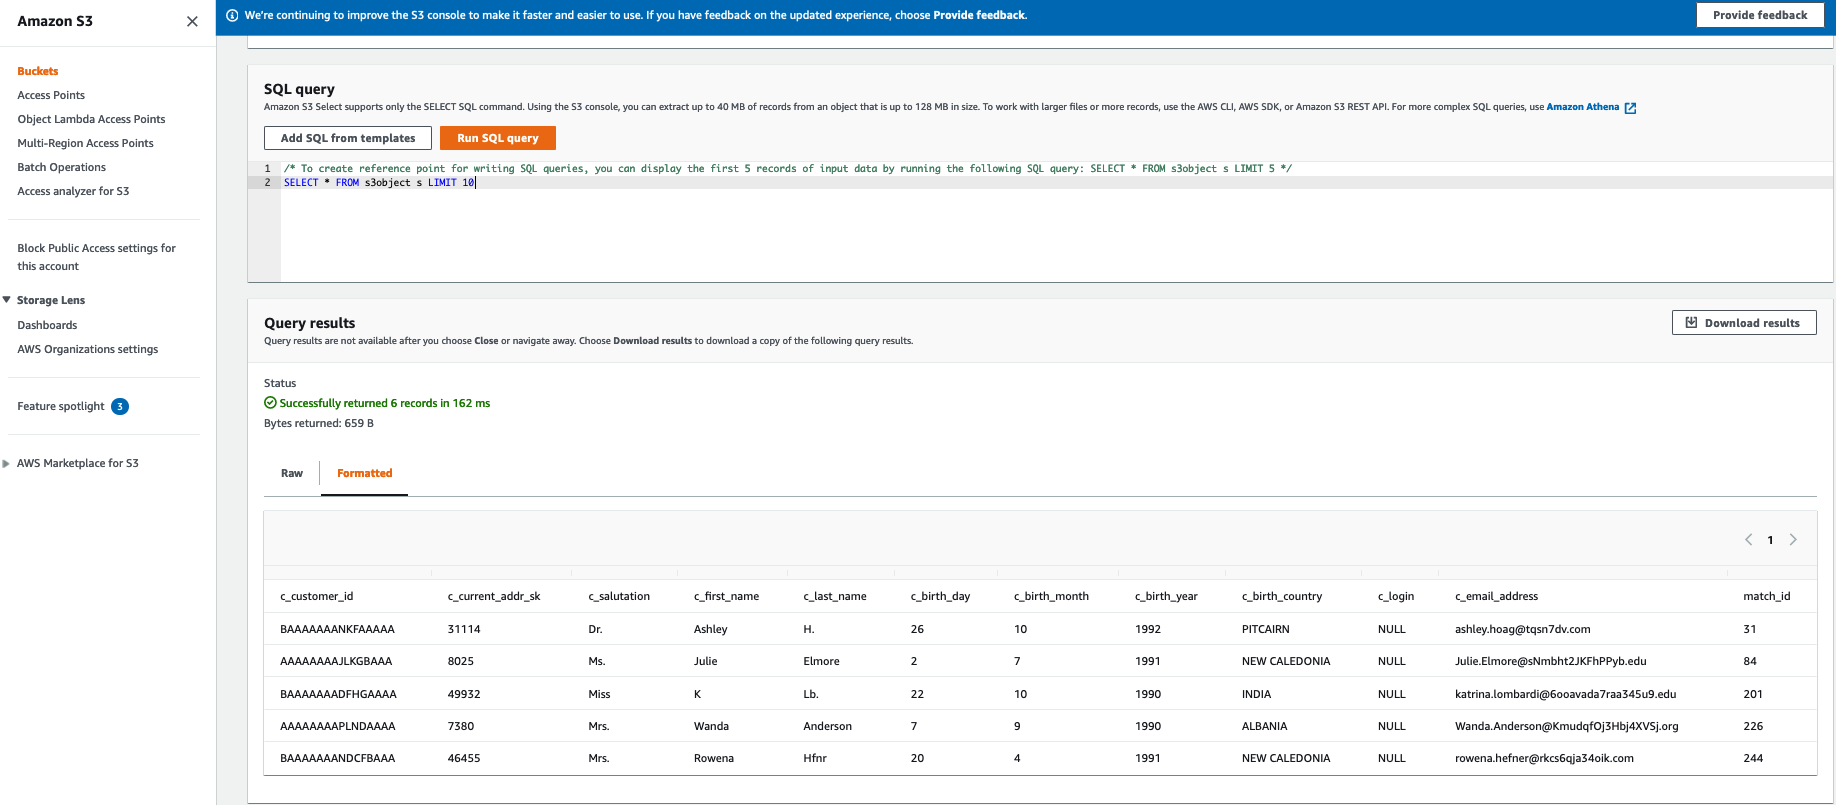Click the green success check icon
Screen dimensions: 1836x805
[x=270, y=403]
